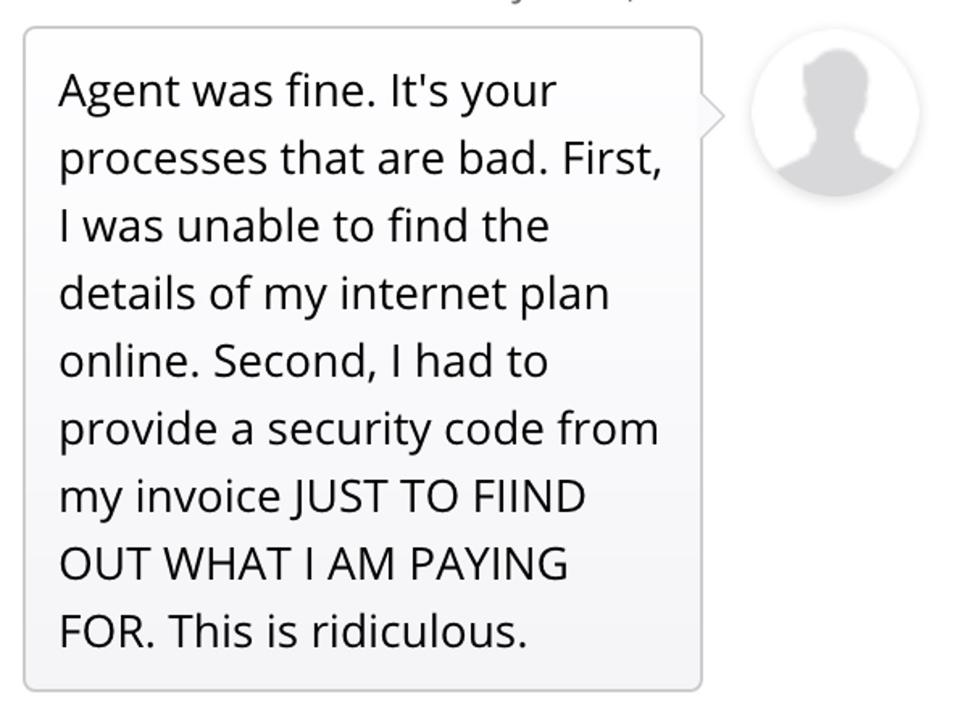Viewport: 958px width, 710px height.
Task: Click the misspelled word 'FIIND'
Action: (x=529, y=496)
